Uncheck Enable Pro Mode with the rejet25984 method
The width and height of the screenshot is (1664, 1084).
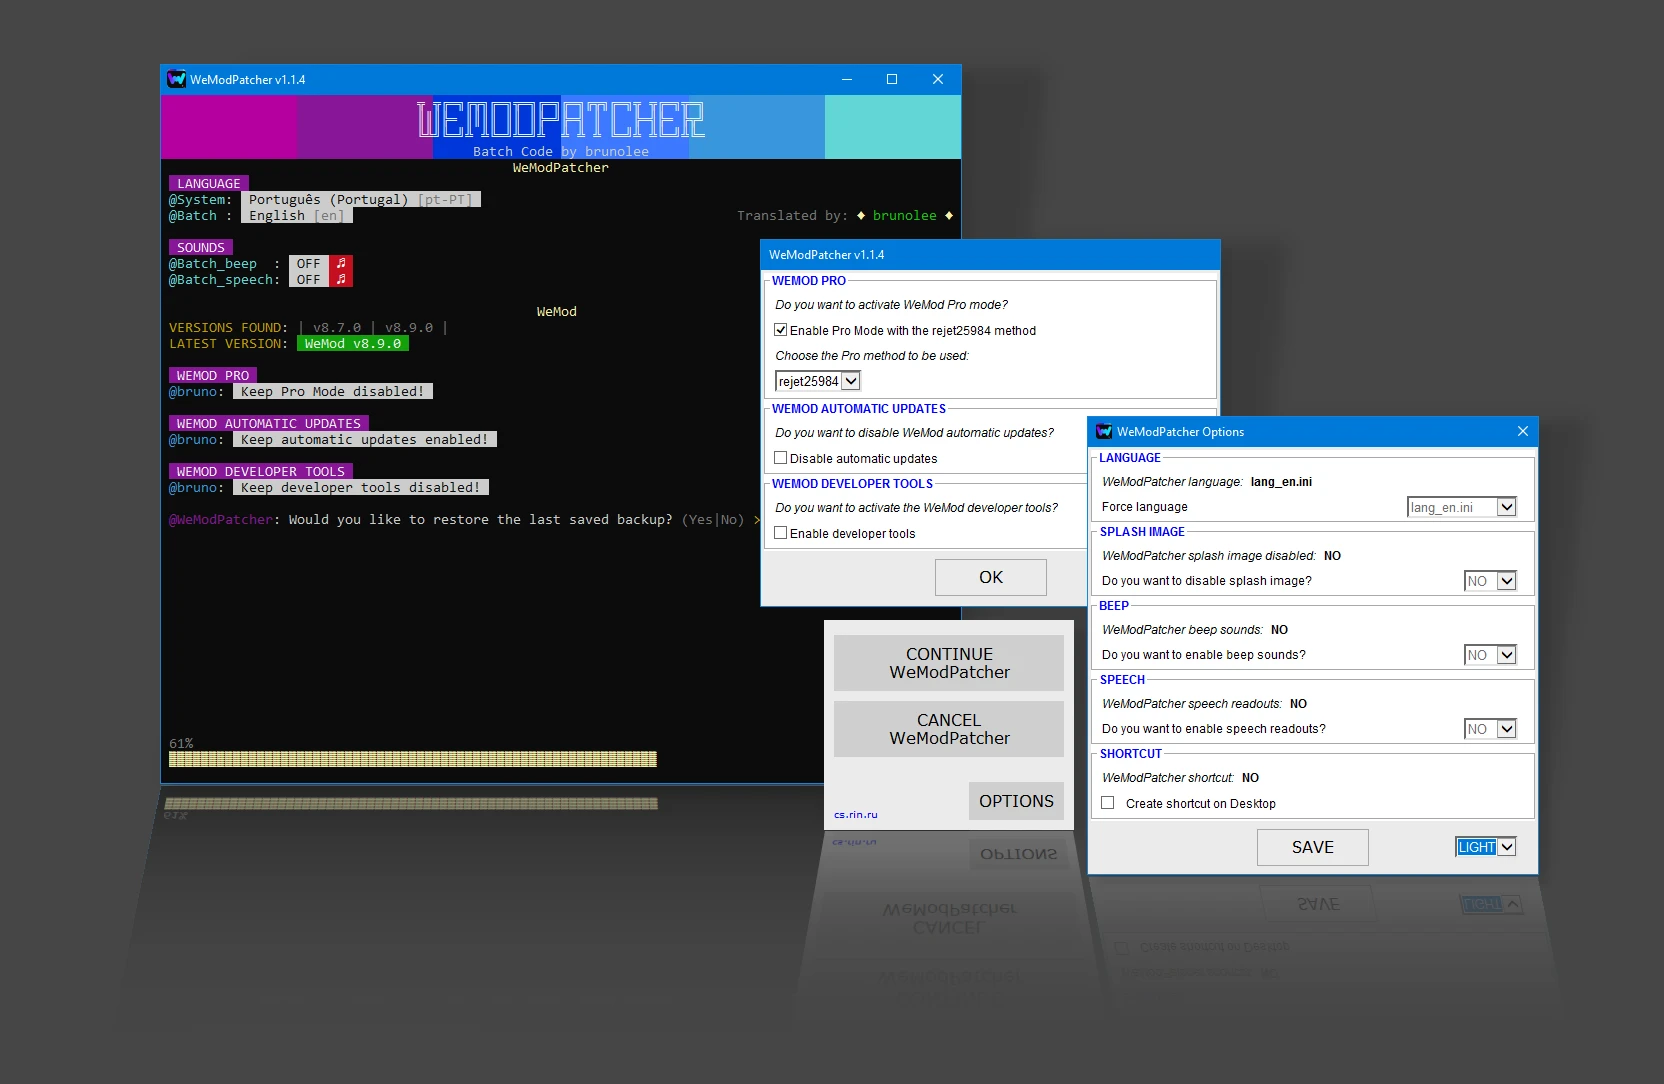point(780,330)
